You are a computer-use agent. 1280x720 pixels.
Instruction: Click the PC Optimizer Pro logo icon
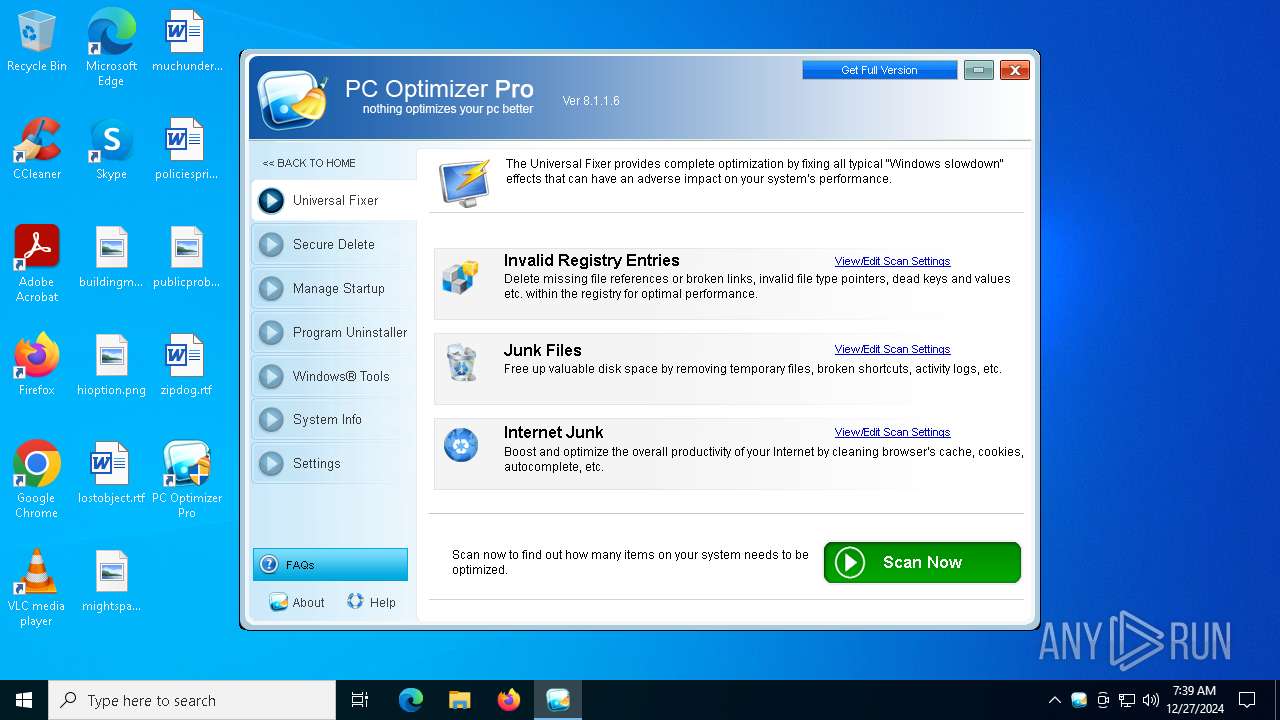point(293,99)
